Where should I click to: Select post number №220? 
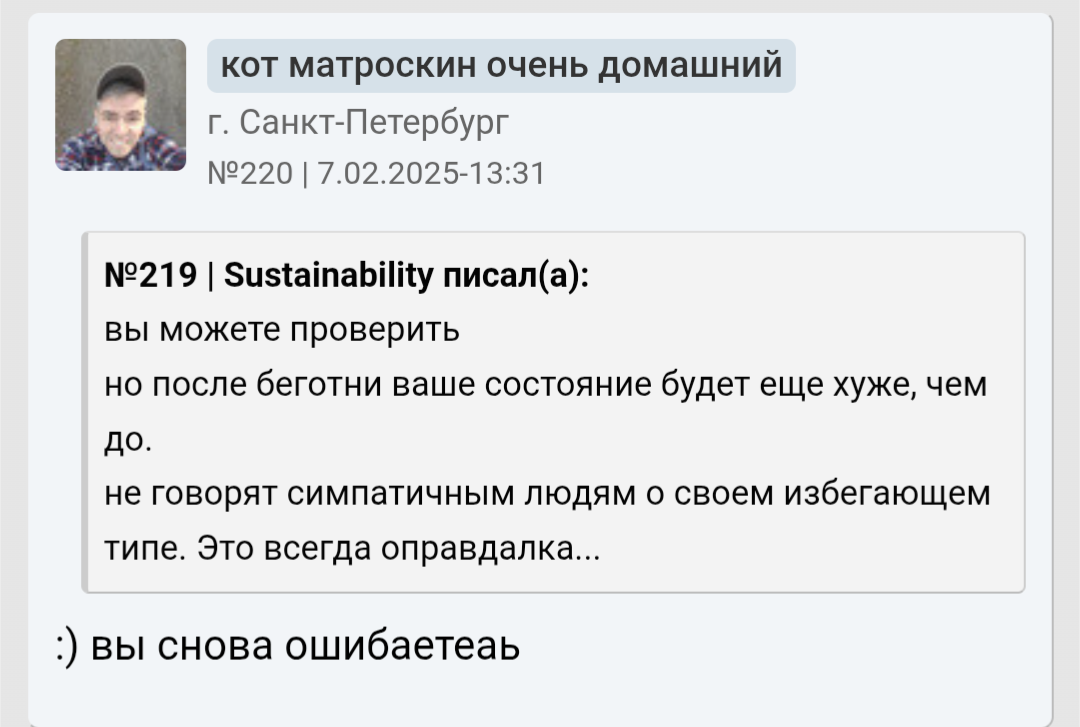coord(250,174)
